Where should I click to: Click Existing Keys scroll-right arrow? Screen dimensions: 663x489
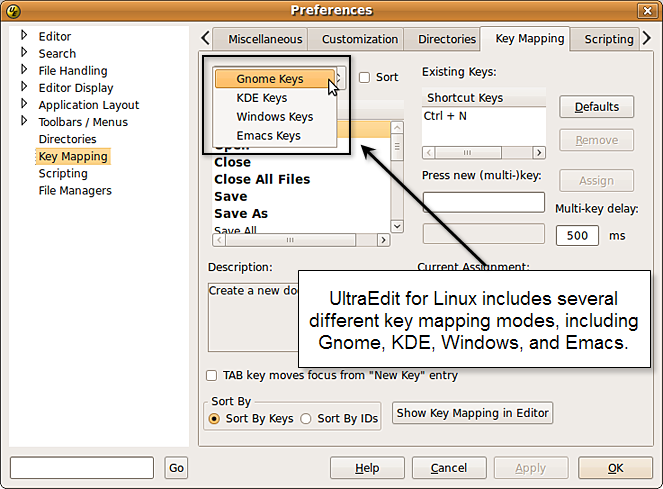pos(539,152)
